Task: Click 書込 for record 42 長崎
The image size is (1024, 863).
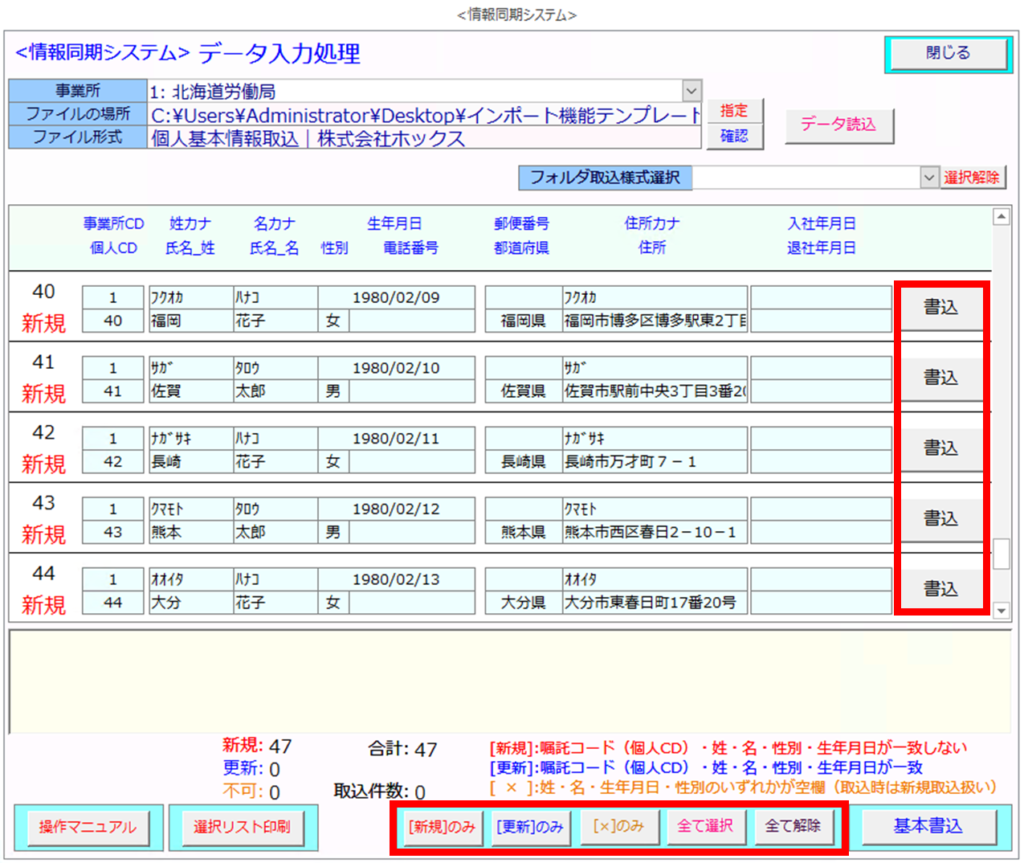Action: coord(939,448)
